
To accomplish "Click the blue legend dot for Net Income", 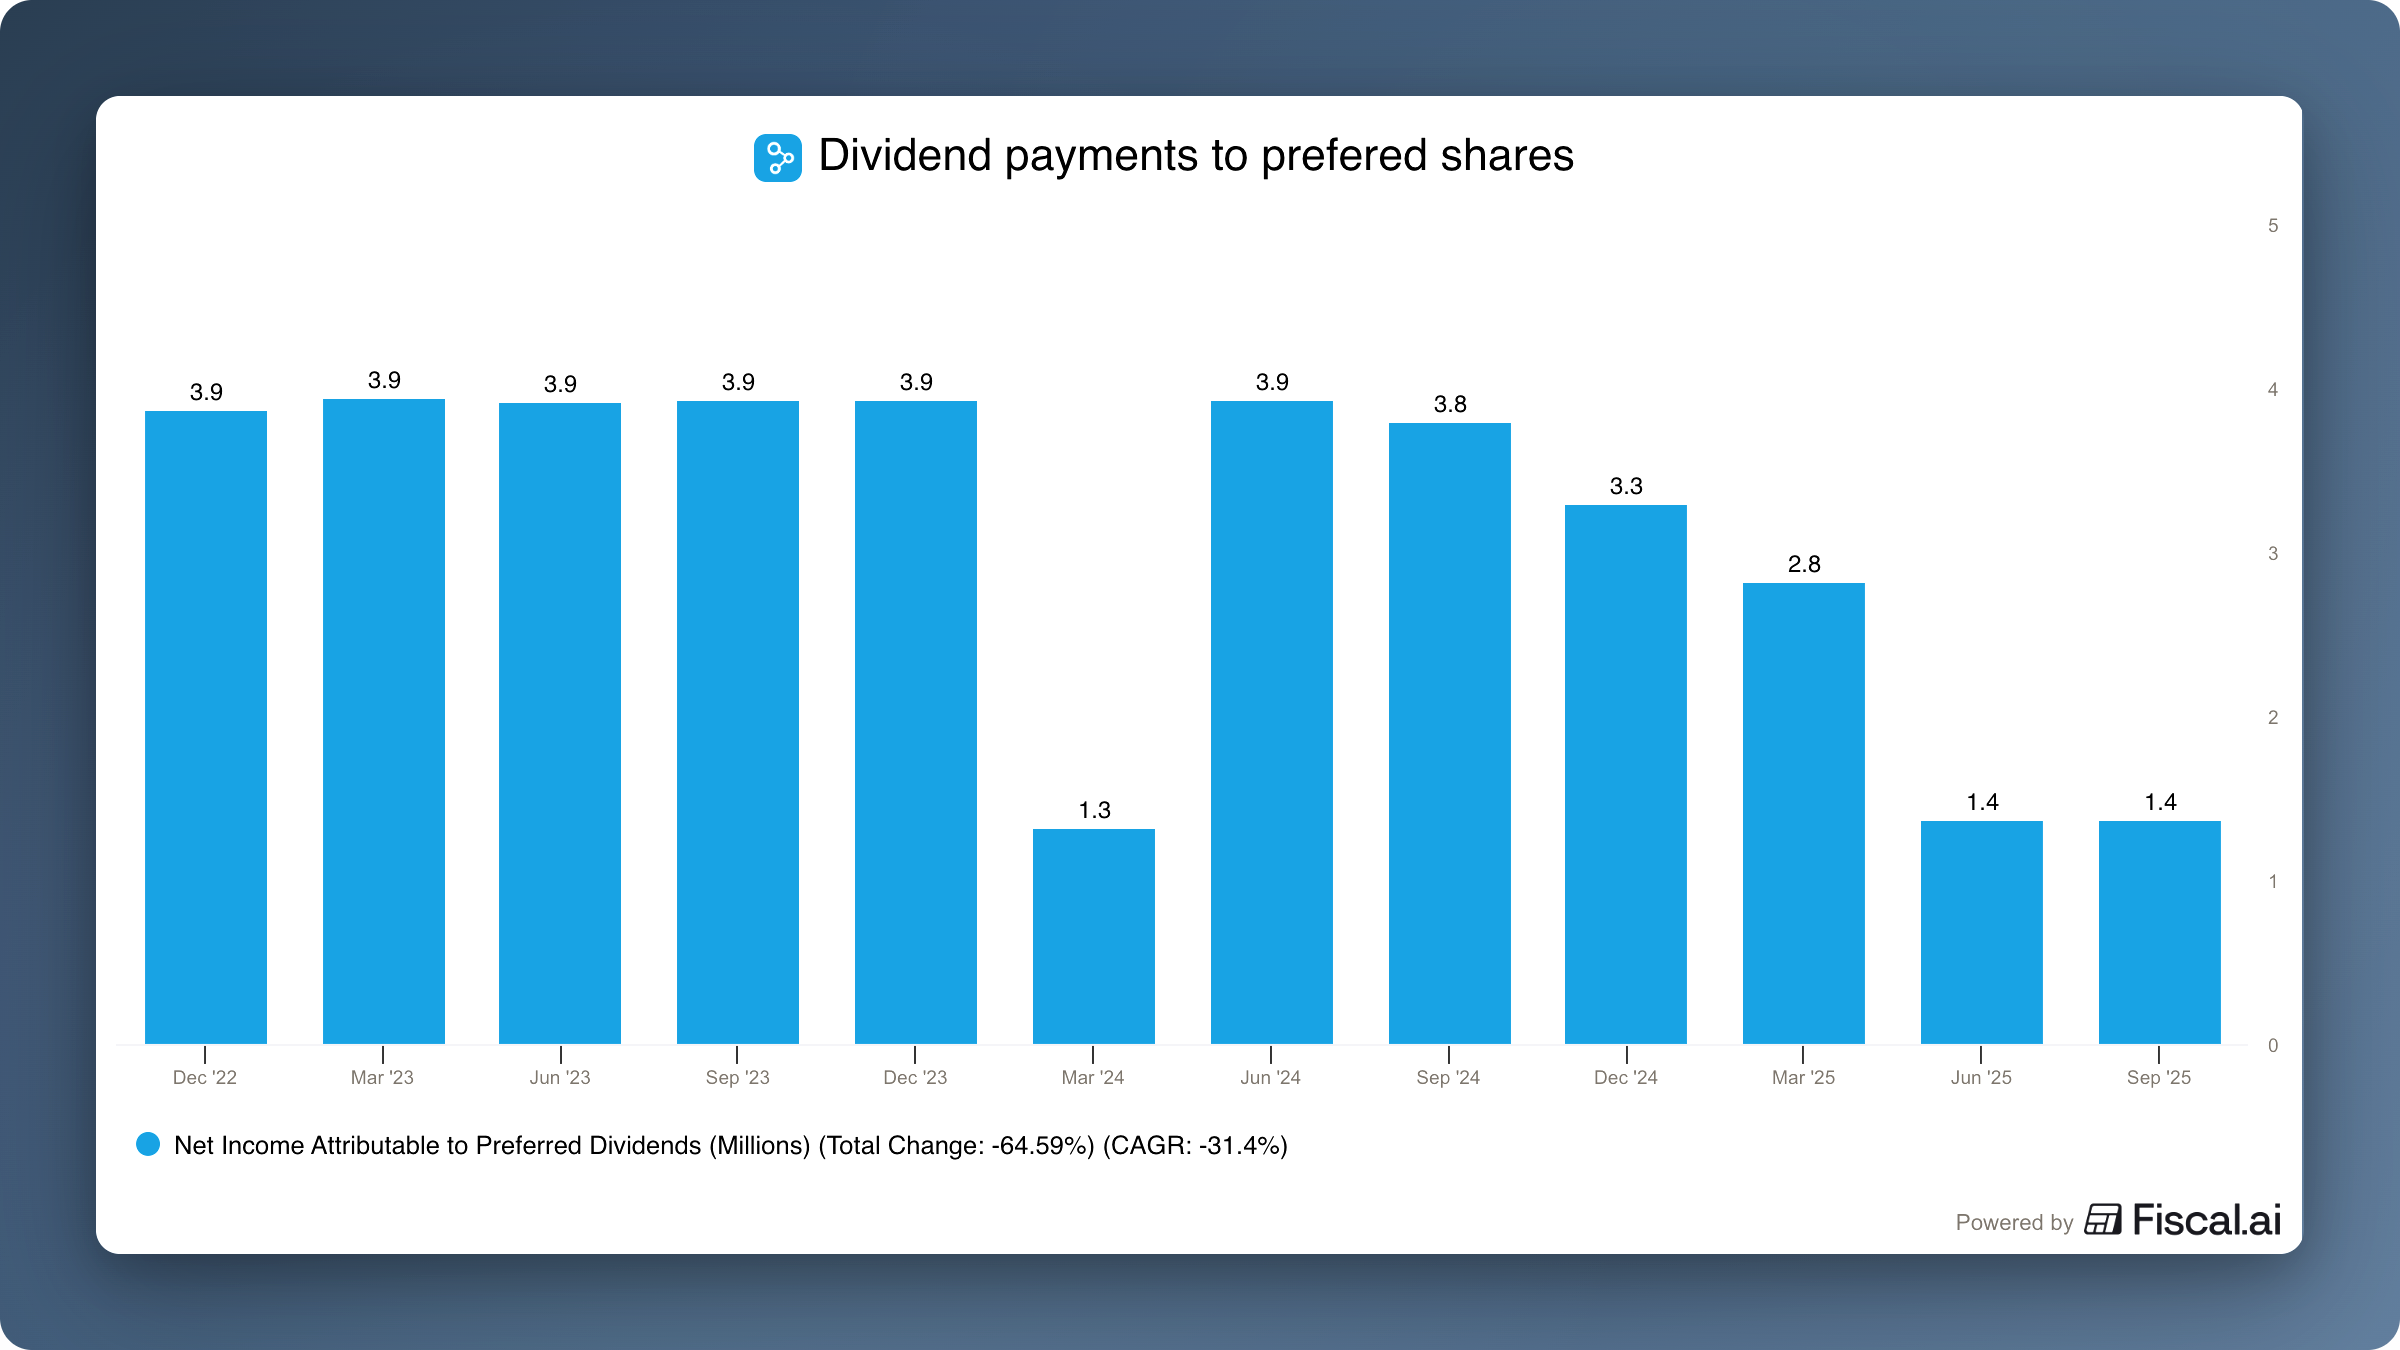I will click(x=148, y=1144).
